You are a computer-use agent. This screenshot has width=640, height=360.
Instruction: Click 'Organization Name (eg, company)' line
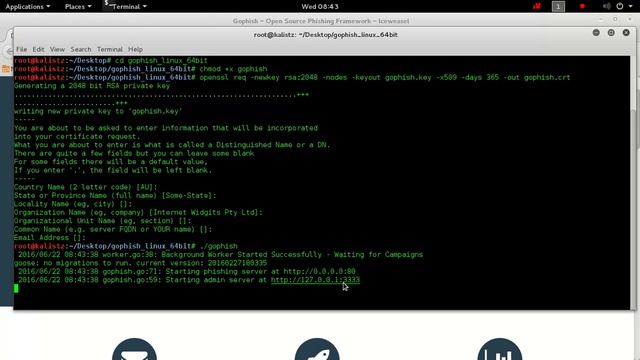click(138, 213)
